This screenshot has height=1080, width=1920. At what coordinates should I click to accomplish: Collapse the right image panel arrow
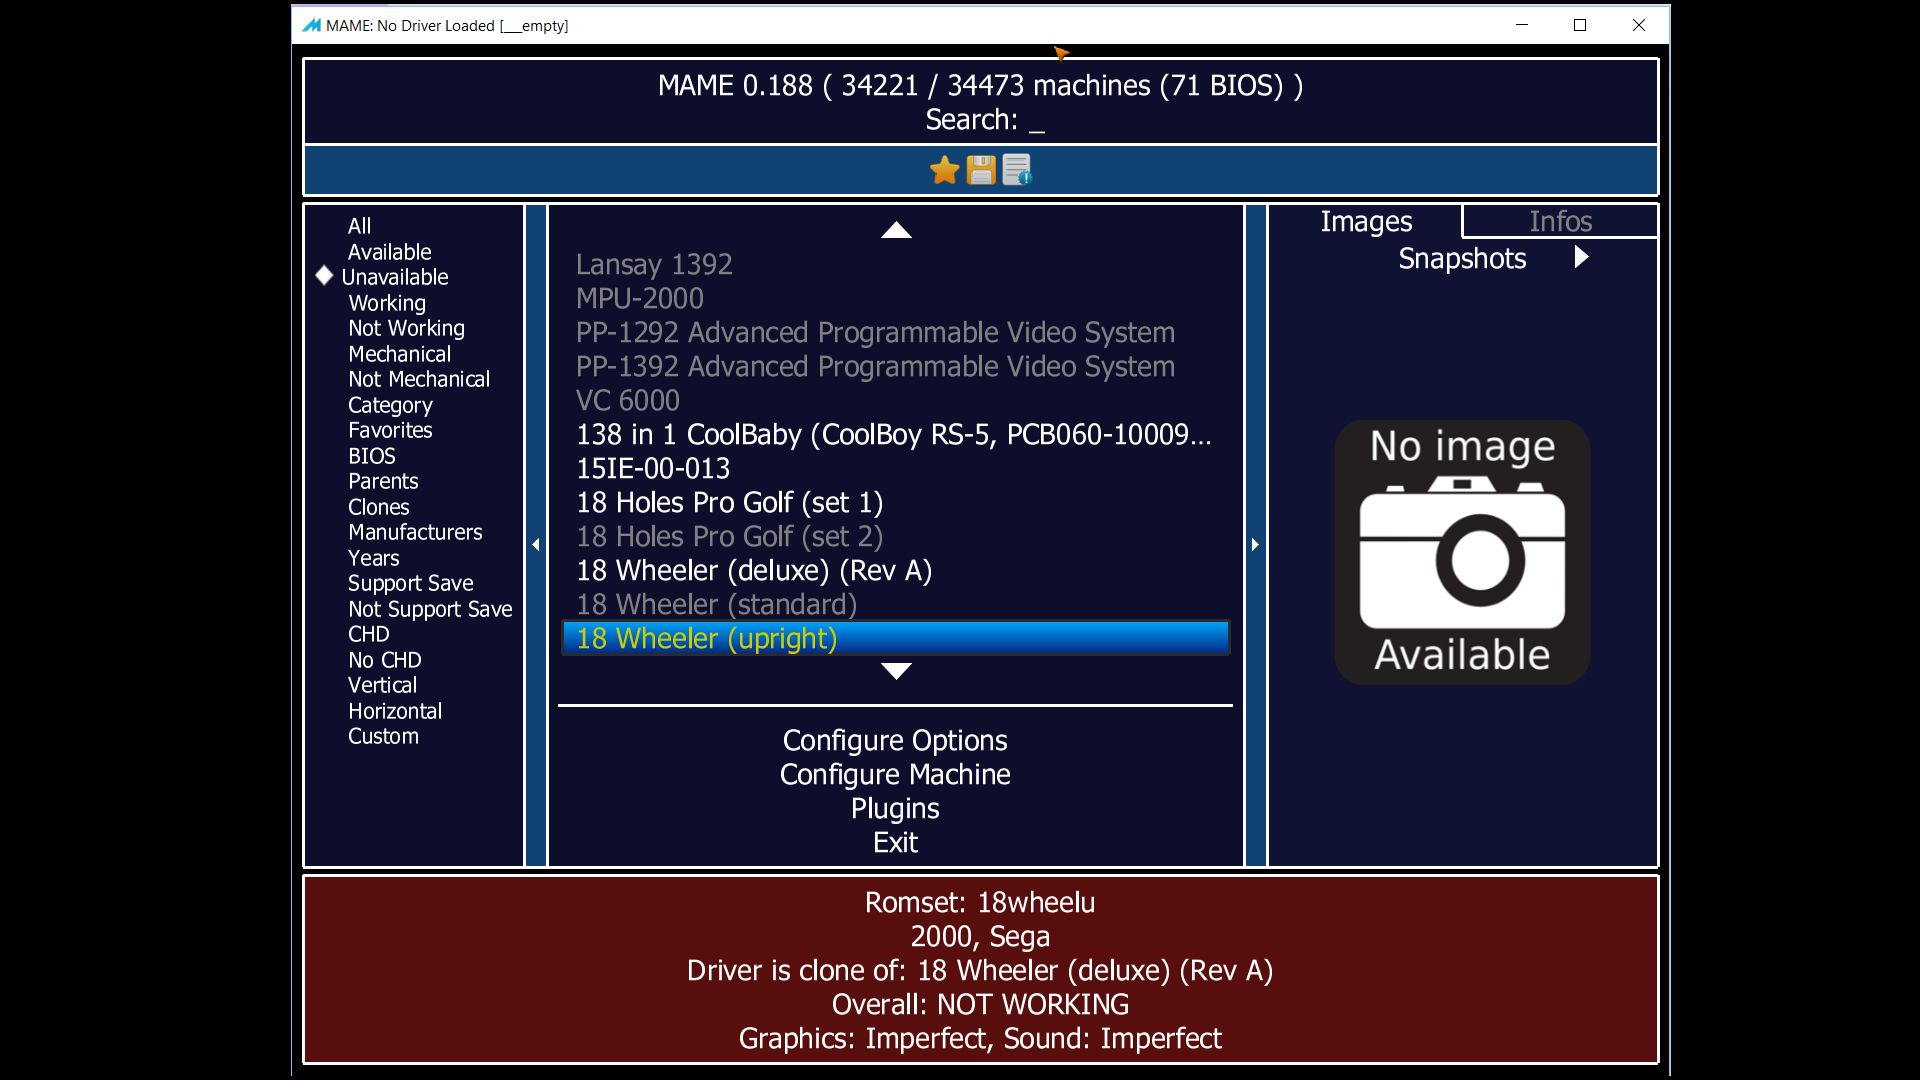[x=1255, y=544]
